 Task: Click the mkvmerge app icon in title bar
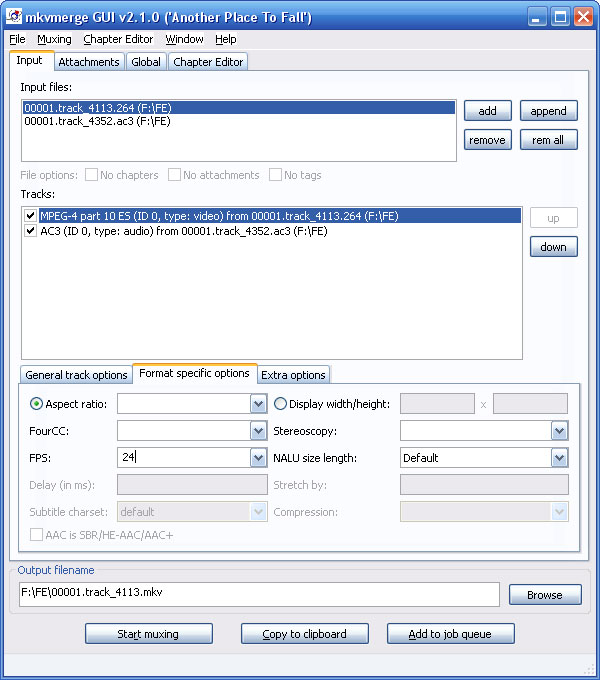click(x=14, y=16)
